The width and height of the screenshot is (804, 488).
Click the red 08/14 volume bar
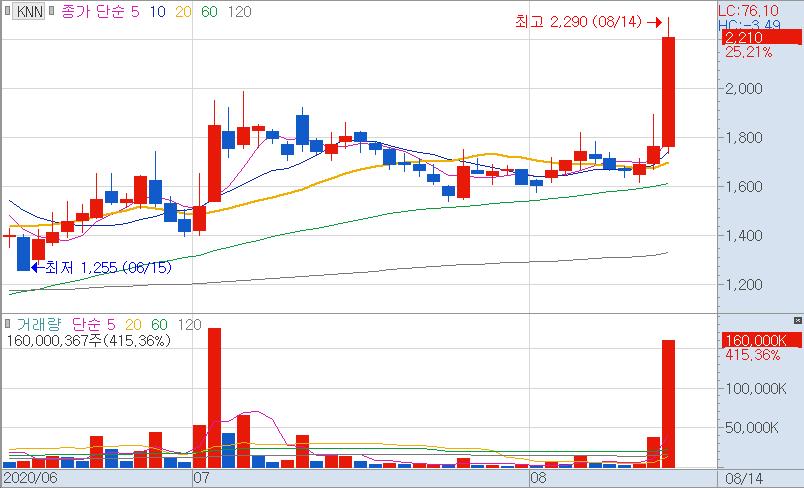(x=668, y=404)
